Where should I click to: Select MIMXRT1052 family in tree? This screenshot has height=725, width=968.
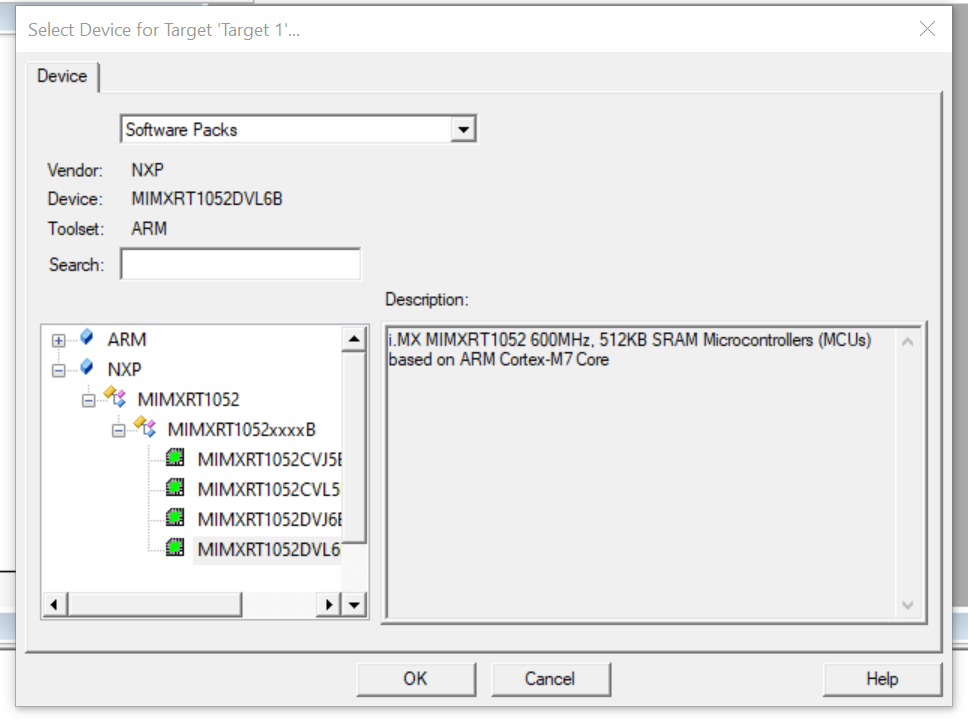pyautogui.click(x=188, y=400)
